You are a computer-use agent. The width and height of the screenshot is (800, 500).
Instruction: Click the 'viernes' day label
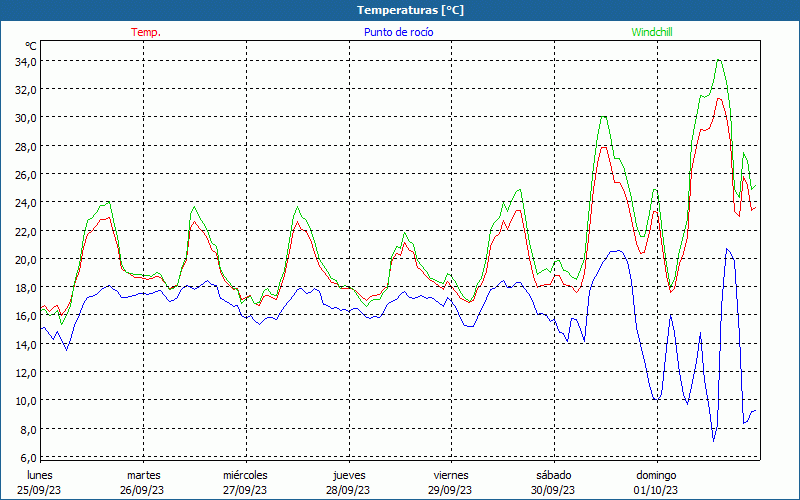[x=451, y=475]
